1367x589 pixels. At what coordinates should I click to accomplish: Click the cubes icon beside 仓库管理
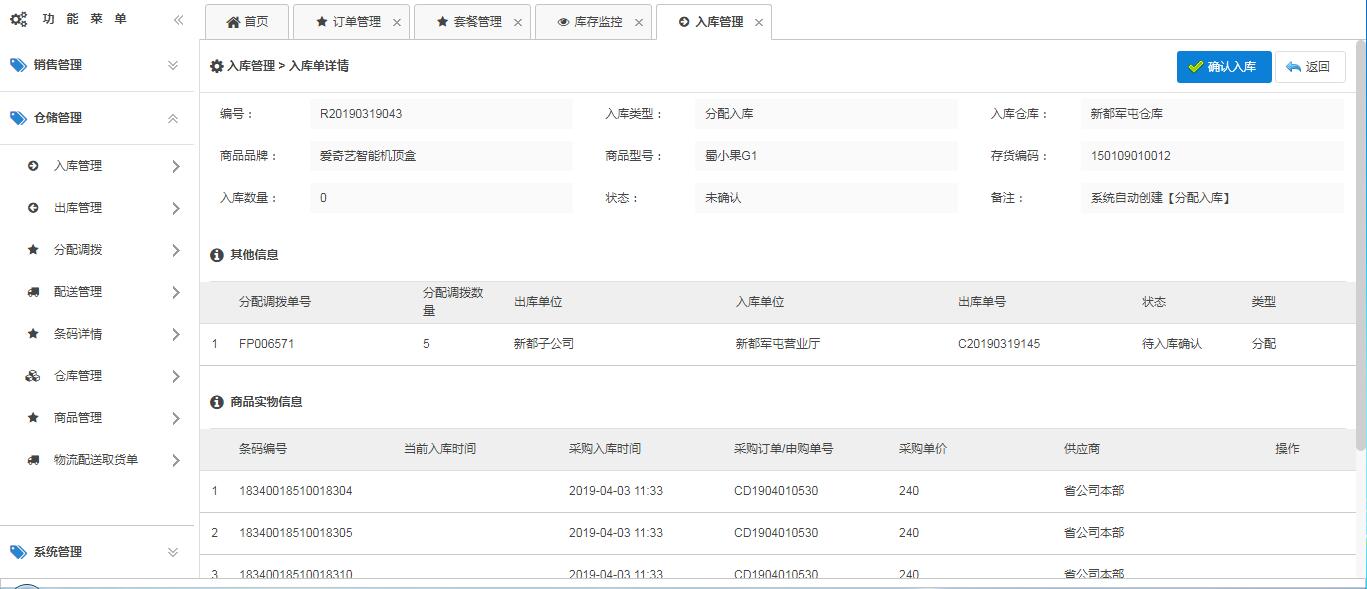tap(33, 376)
